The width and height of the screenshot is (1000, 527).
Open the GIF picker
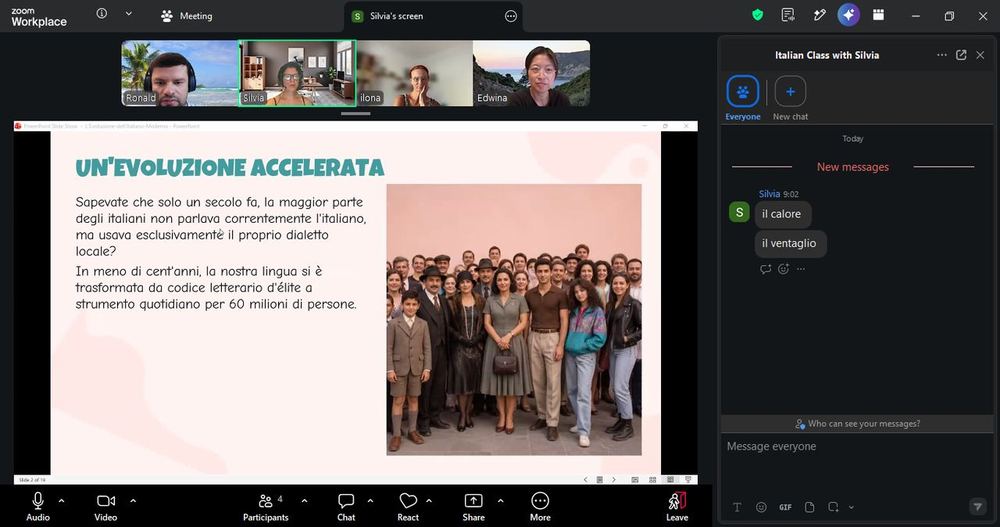(785, 507)
